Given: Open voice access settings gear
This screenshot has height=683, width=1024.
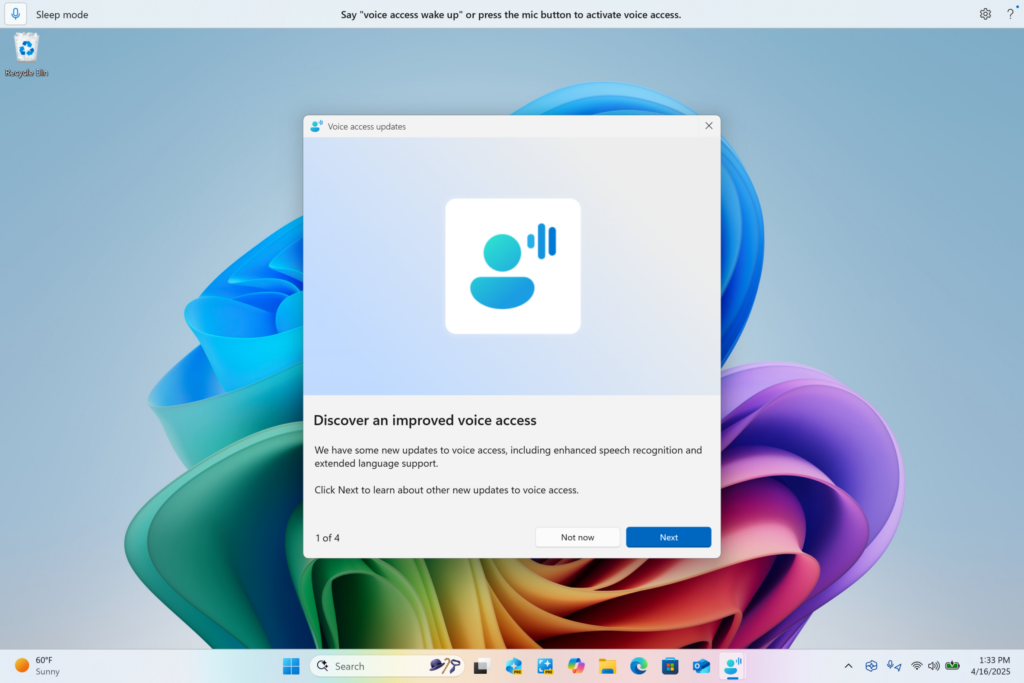Looking at the screenshot, I should 985,14.
